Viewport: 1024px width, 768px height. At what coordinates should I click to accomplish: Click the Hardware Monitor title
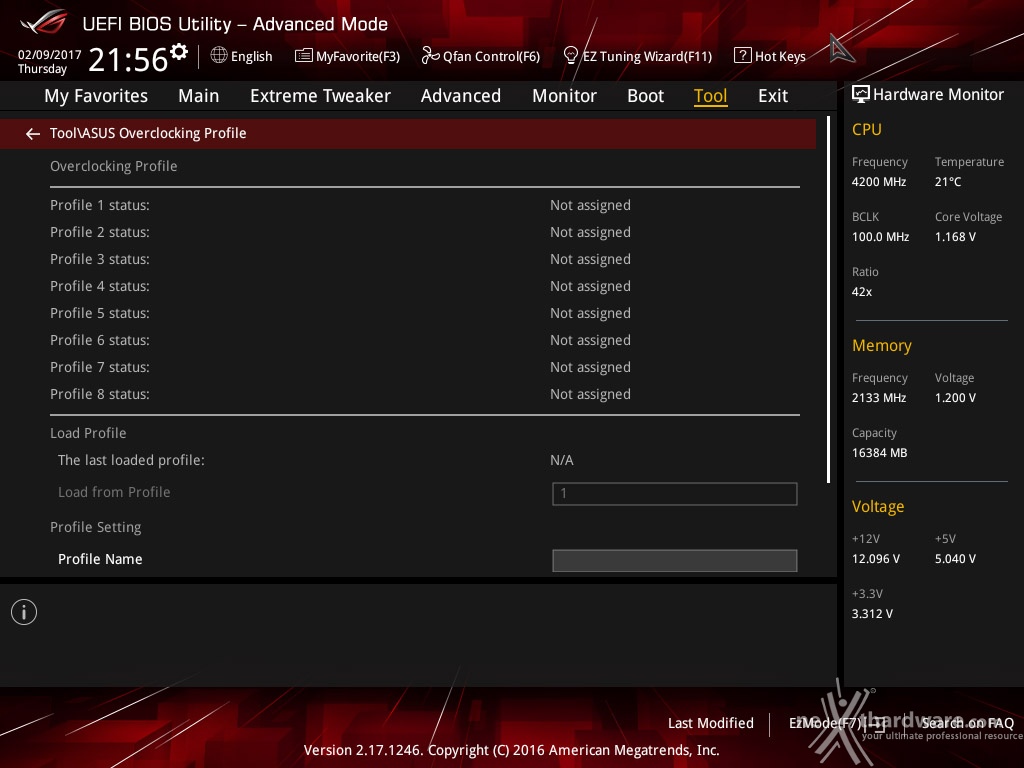click(938, 95)
